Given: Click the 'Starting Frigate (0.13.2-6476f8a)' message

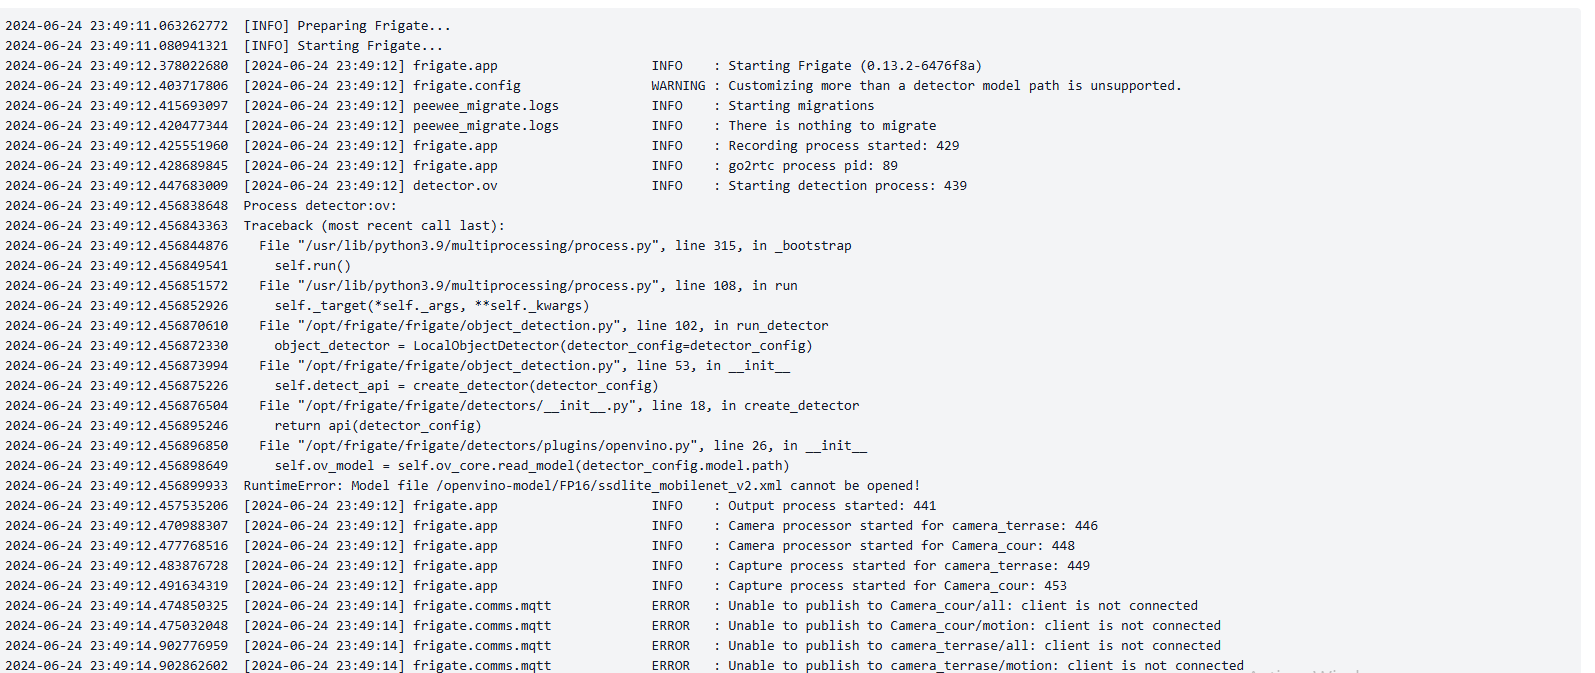Looking at the screenshot, I should click(855, 66).
